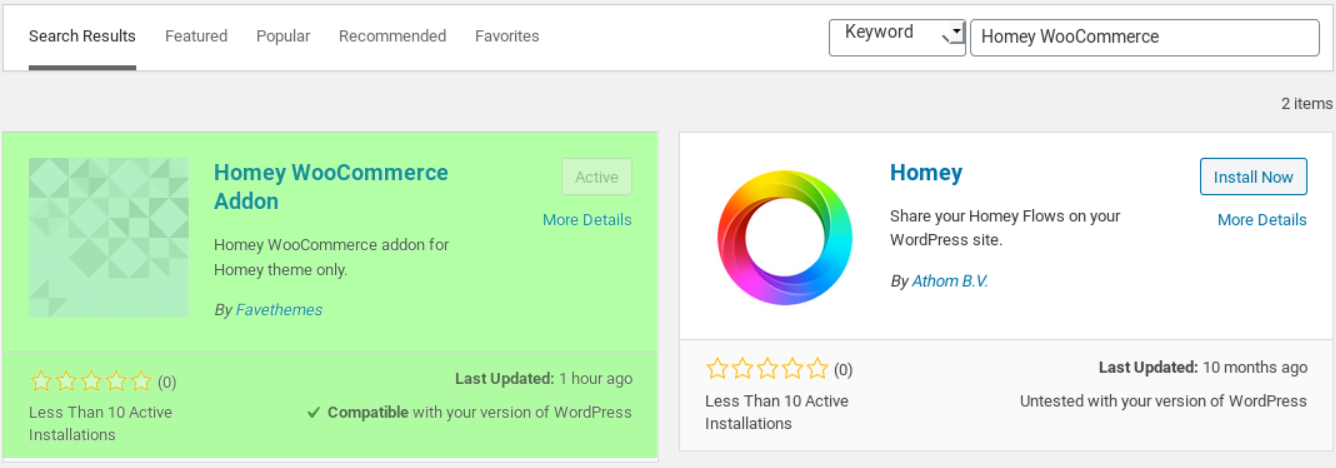Install the Homey plugin now
This screenshot has width=1336, height=468.
(x=1253, y=177)
